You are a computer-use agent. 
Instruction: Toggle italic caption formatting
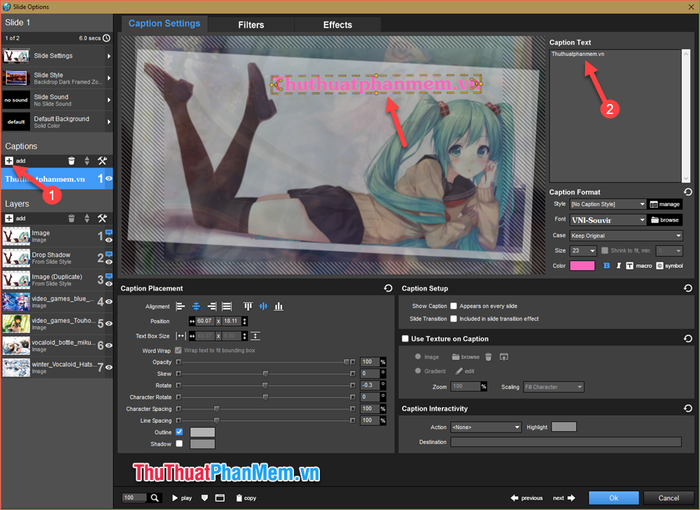[x=618, y=266]
